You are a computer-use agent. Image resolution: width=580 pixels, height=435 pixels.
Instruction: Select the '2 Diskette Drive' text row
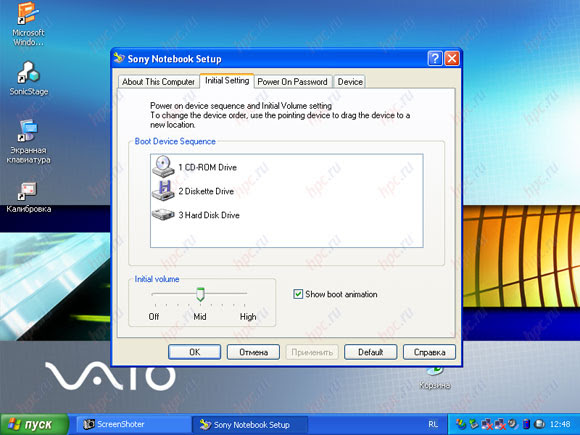pos(206,191)
